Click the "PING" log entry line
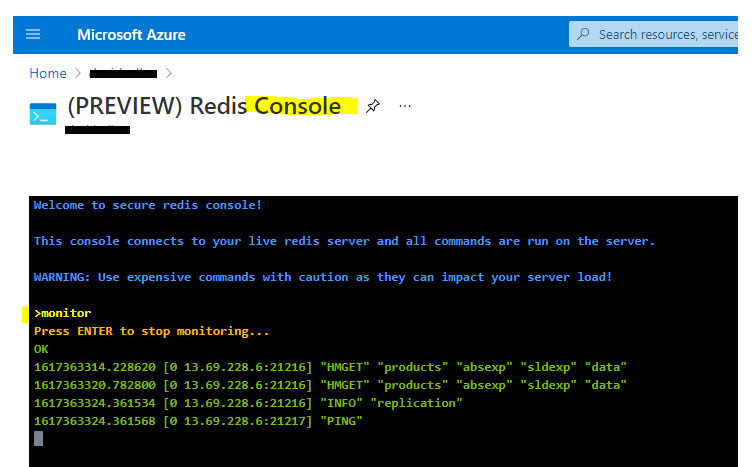The width and height of the screenshot is (755, 467). click(x=198, y=421)
